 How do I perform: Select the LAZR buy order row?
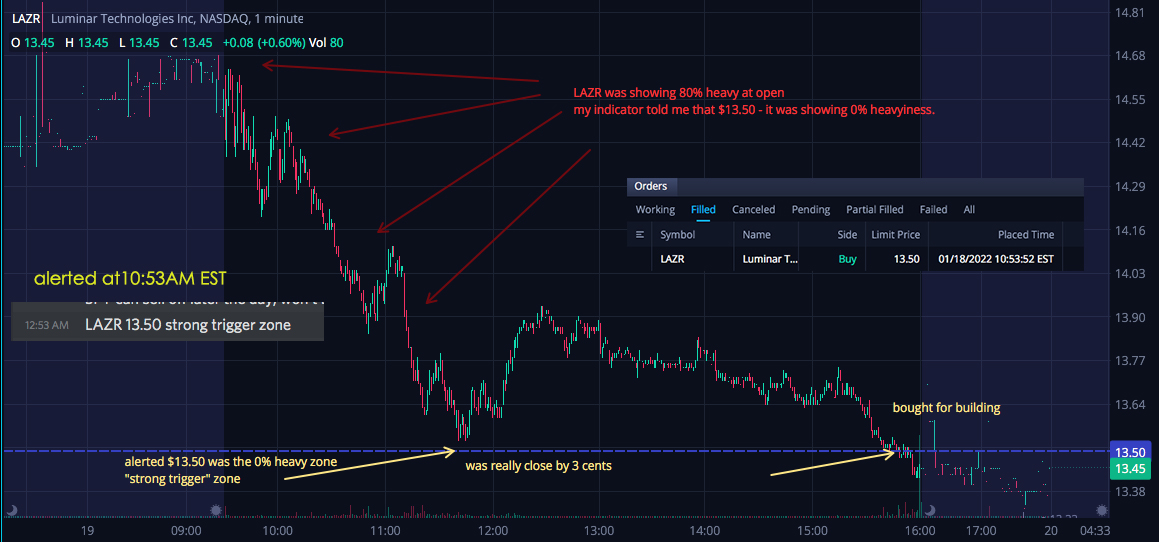(x=854, y=260)
